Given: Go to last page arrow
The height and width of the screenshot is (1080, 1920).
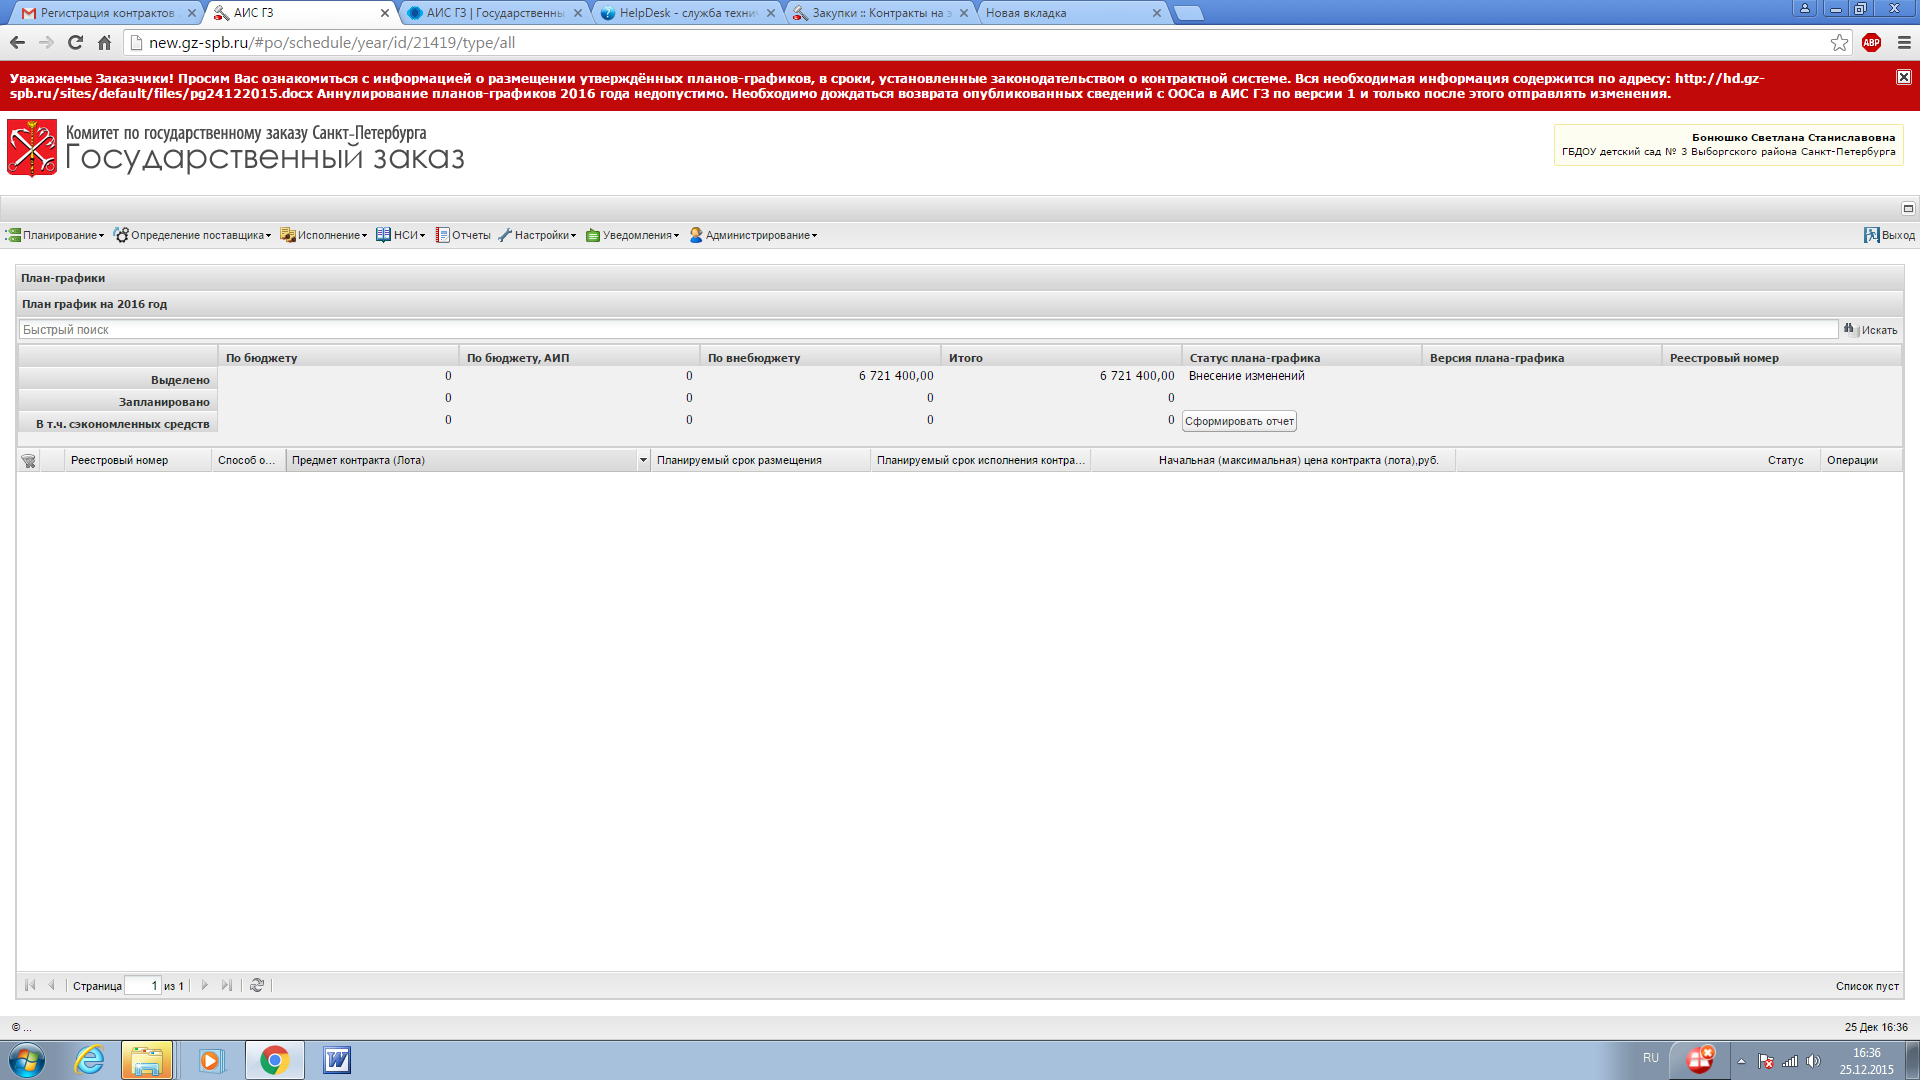Looking at the screenshot, I should (x=227, y=985).
